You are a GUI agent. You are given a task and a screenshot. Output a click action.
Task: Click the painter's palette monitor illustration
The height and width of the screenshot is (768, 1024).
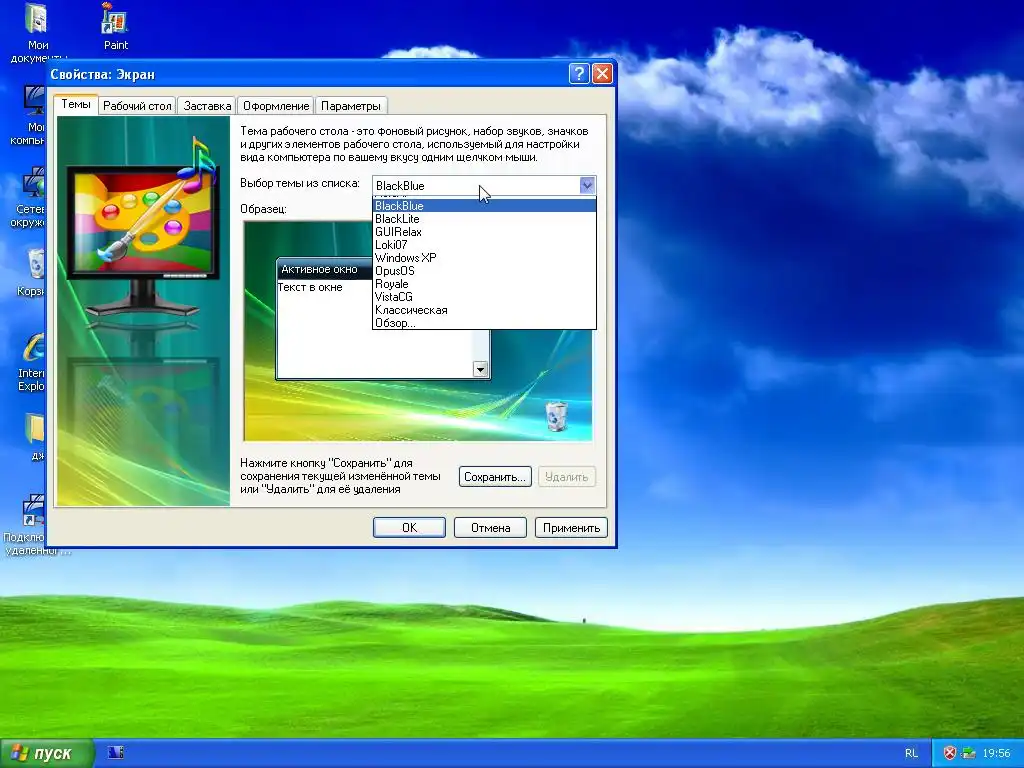coord(143,224)
